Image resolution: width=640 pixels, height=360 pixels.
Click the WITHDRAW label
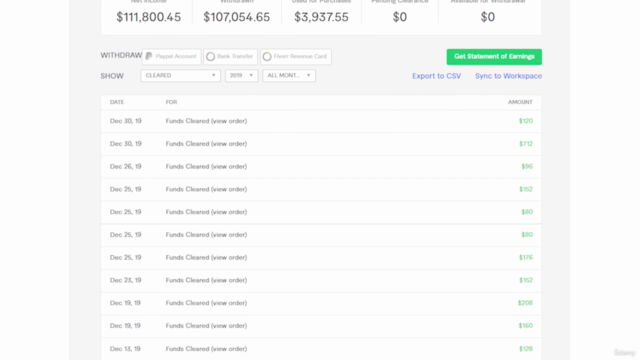[x=121, y=56]
